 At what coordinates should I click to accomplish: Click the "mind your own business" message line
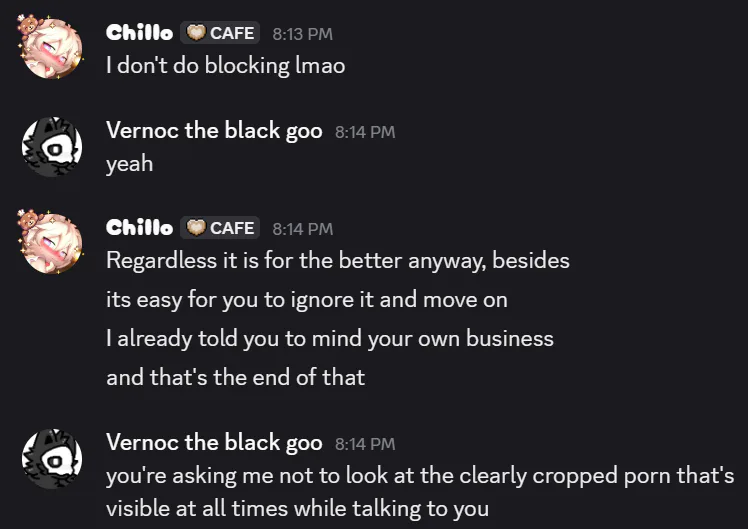[x=329, y=338]
